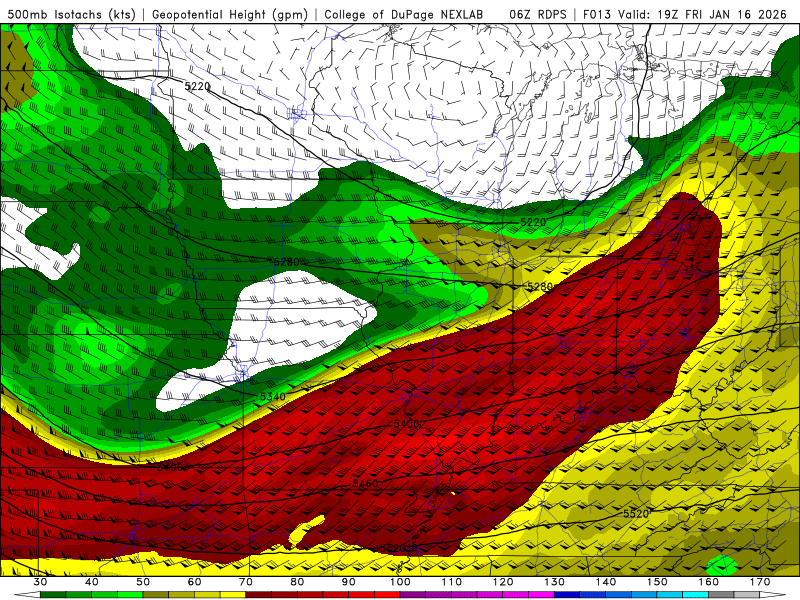
Task: Click the color bar label '170'
Action: [x=760, y=582]
